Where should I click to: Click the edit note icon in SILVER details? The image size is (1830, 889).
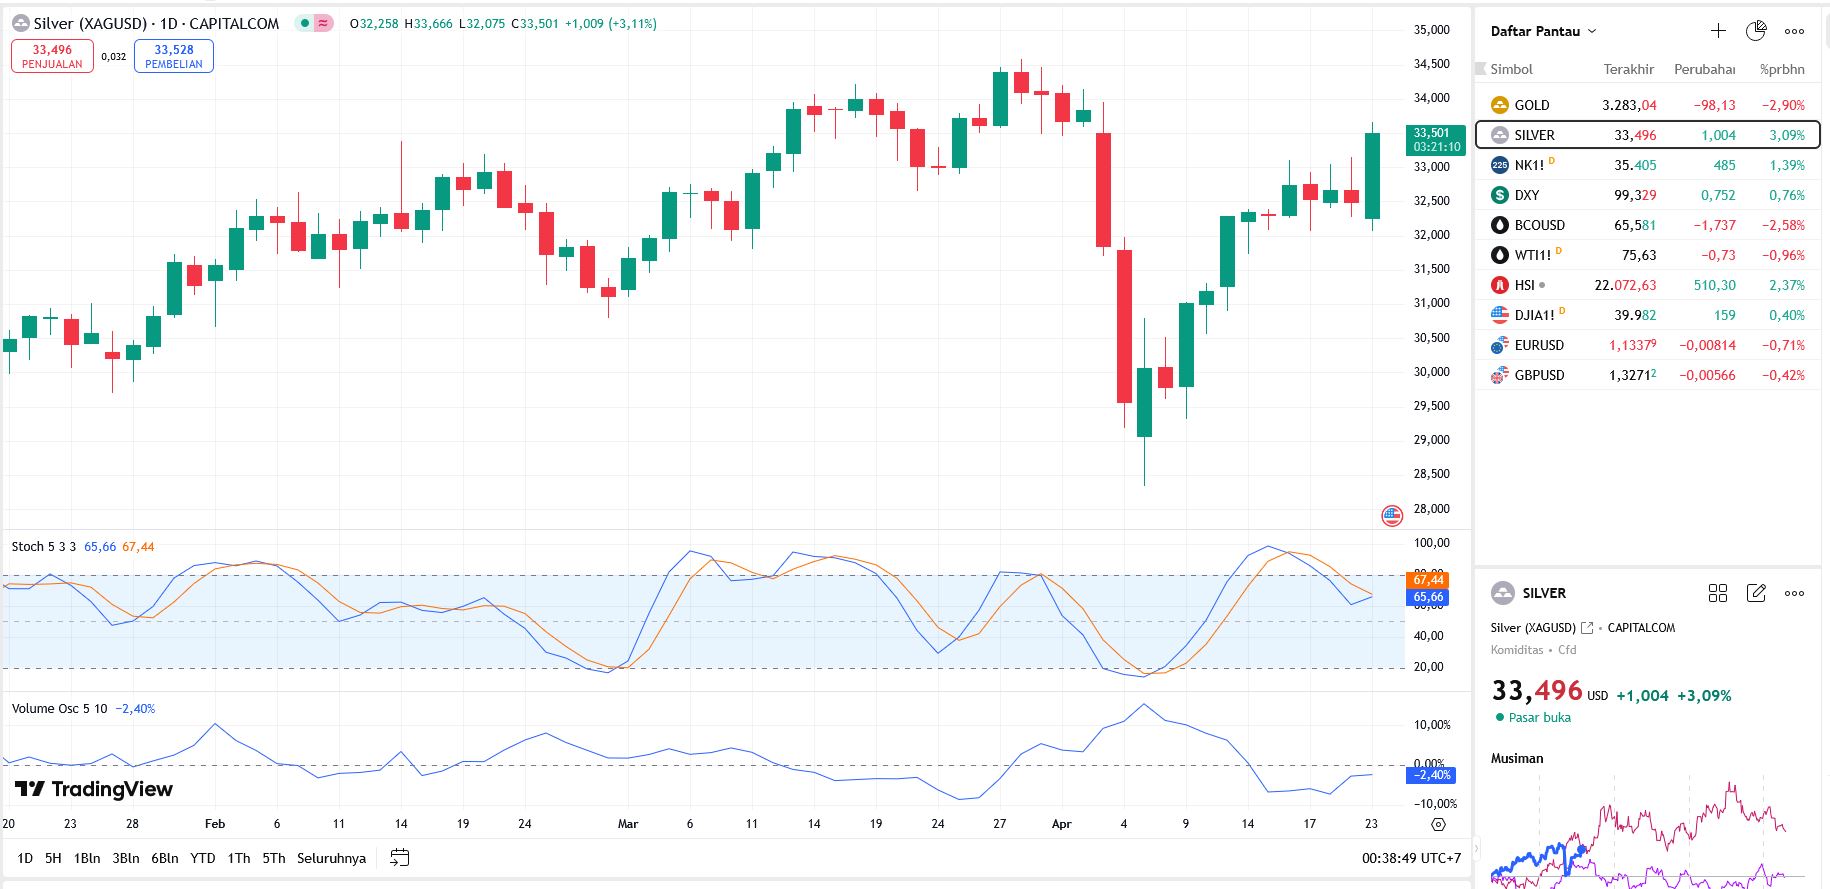pos(1756,593)
